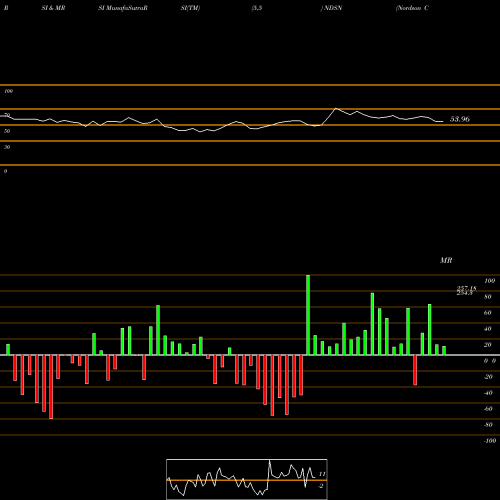Click the 'SI MunafaSutraR' header text
500x500 pixels.
tap(123, 8)
